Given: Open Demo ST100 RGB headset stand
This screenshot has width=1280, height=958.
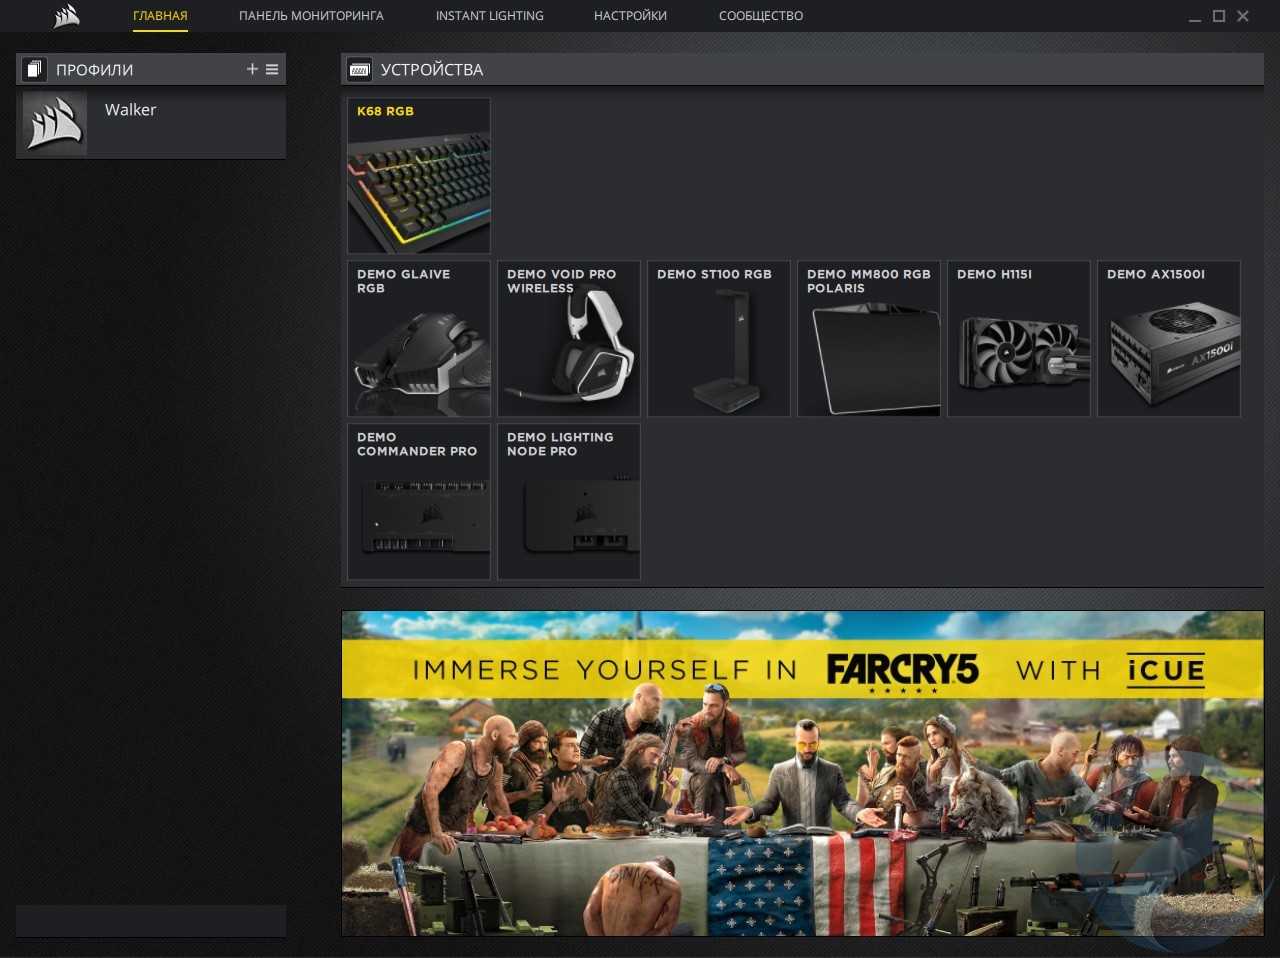Looking at the screenshot, I should tap(718, 339).
